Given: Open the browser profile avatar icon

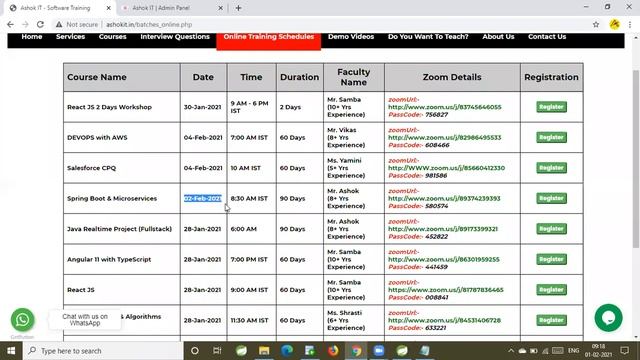Looking at the screenshot, I should [x=615, y=24].
